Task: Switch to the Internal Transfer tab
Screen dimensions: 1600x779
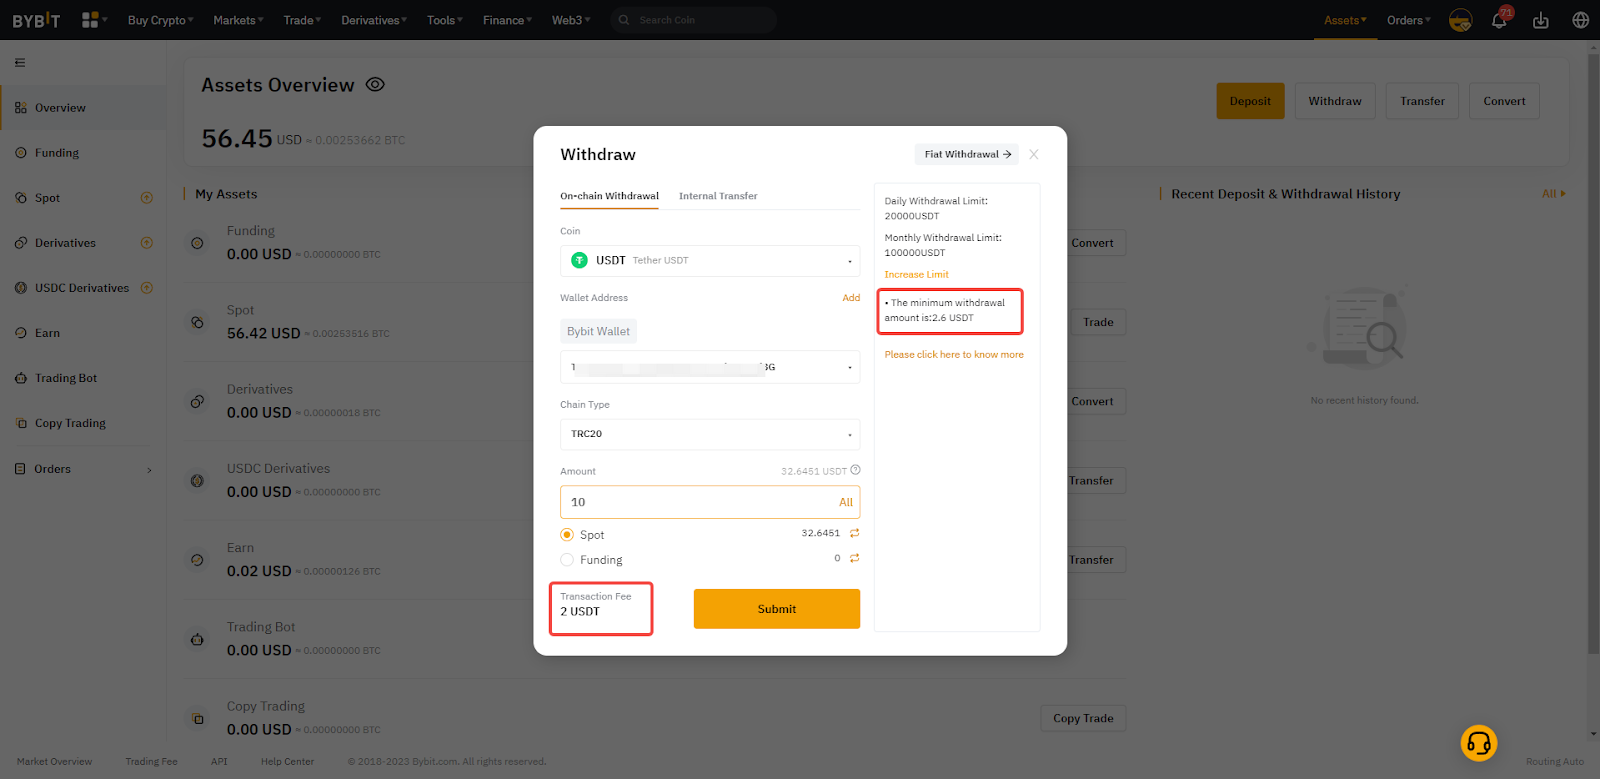Action: 717,196
